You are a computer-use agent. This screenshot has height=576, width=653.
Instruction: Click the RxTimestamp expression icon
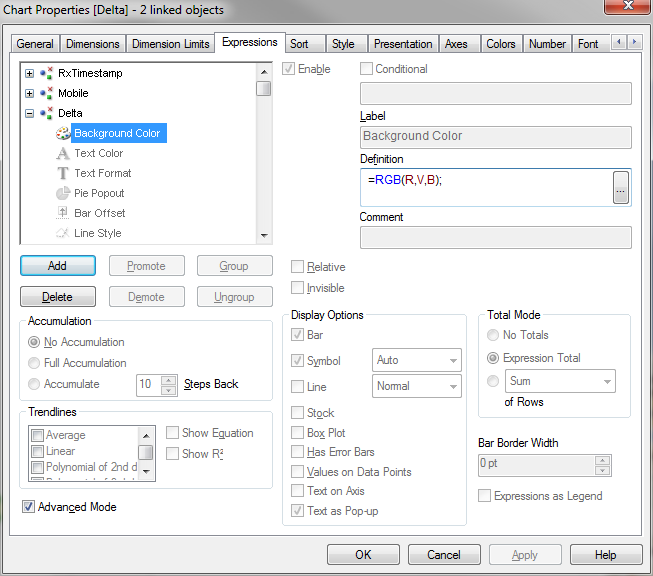[46, 73]
